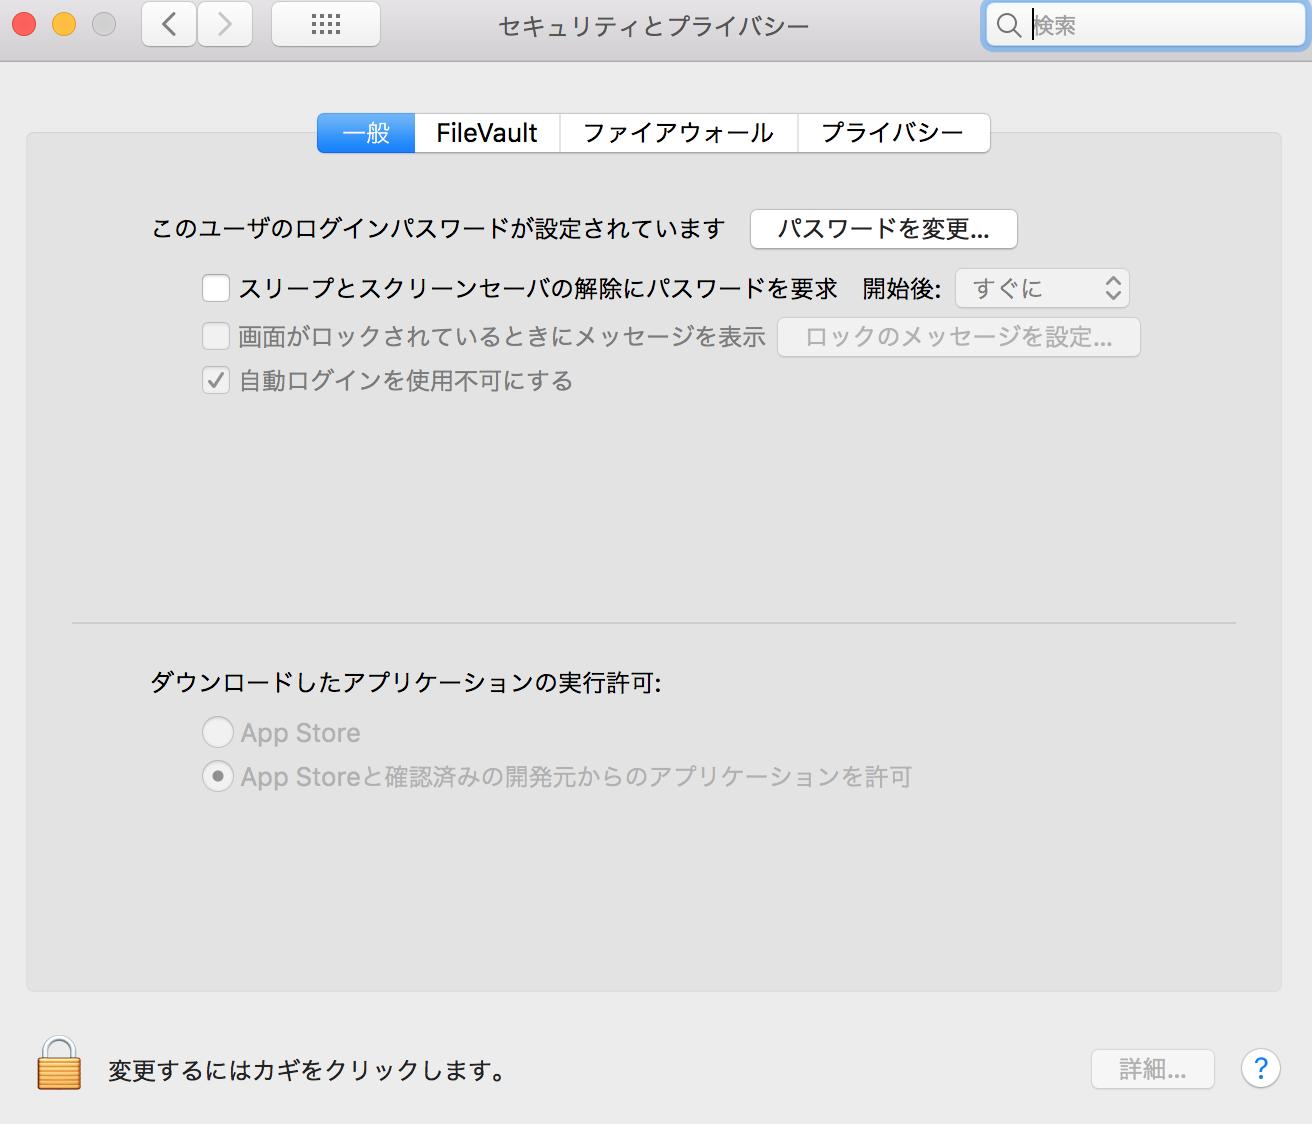The width and height of the screenshot is (1312, 1124).
Task: Open the ファイアウォール tab
Action: point(678,133)
